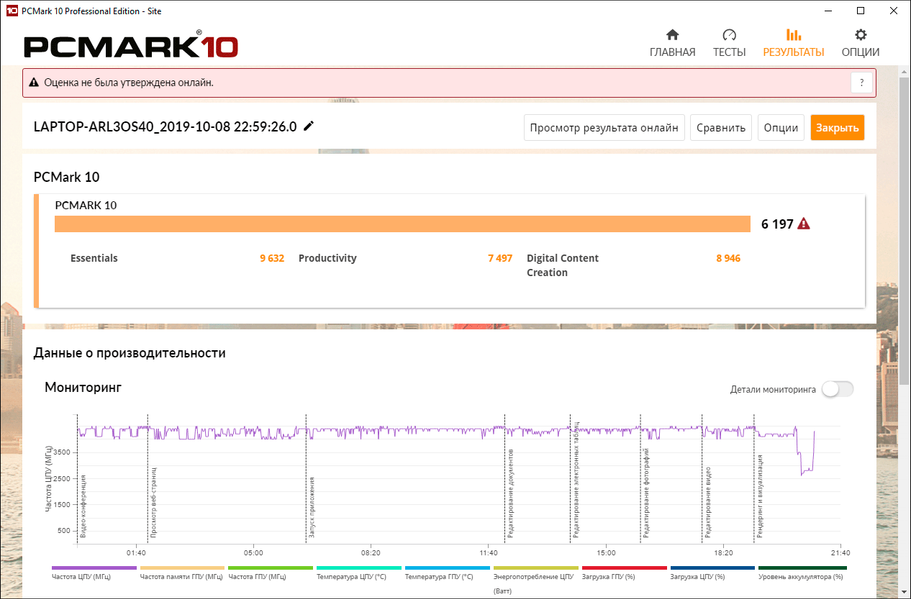This screenshot has height=599, width=911.
Task: Toggle Частота памяти ГПУ legend swatch
Action: tap(182, 568)
